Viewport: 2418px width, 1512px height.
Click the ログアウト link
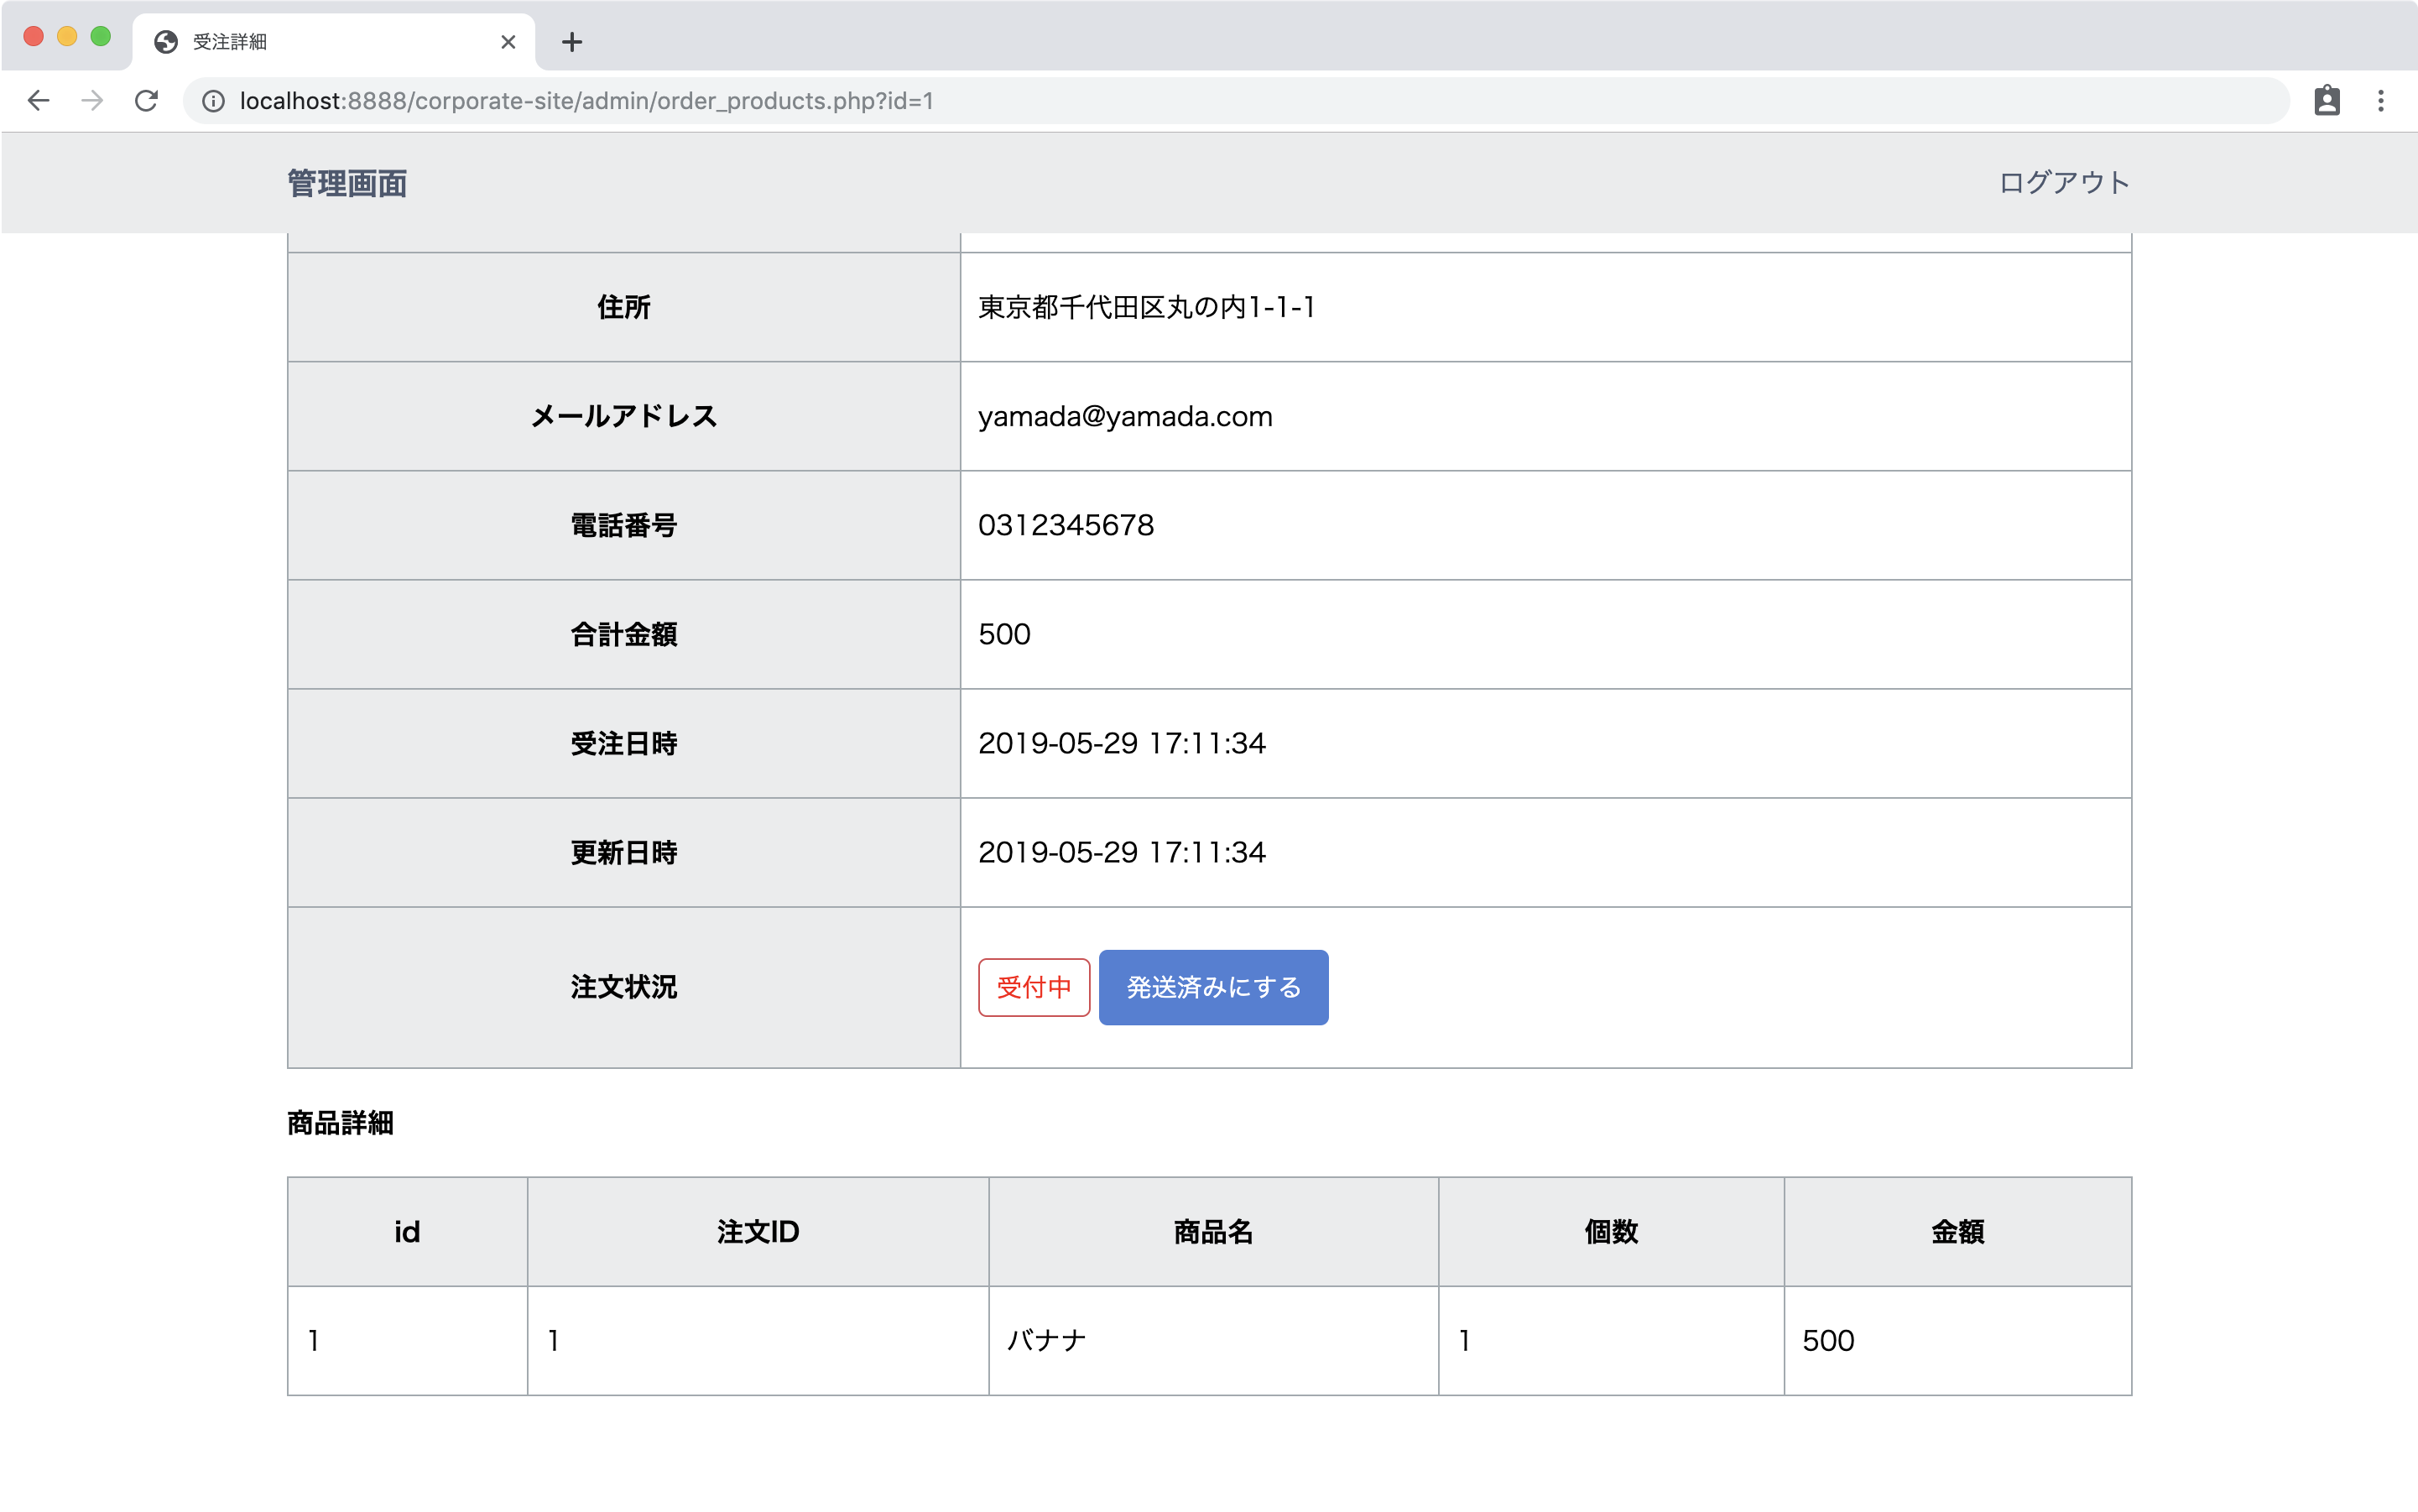pyautogui.click(x=2065, y=183)
